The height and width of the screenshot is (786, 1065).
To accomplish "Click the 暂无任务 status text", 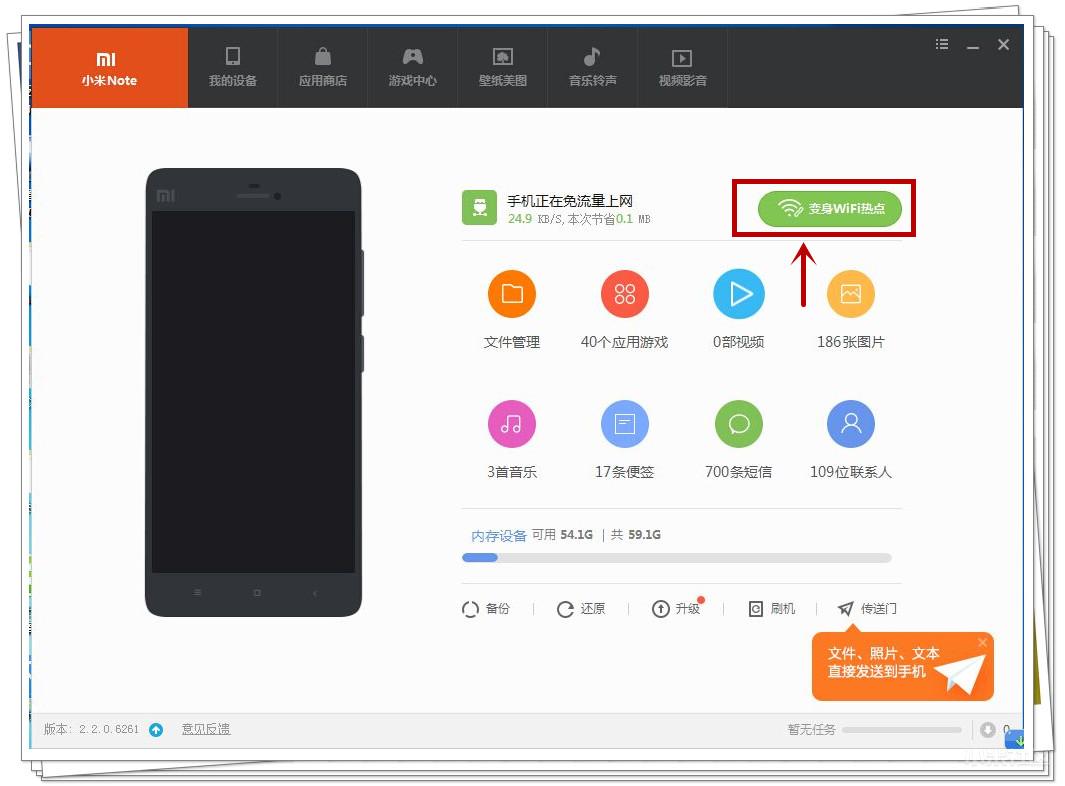I will pos(811,730).
